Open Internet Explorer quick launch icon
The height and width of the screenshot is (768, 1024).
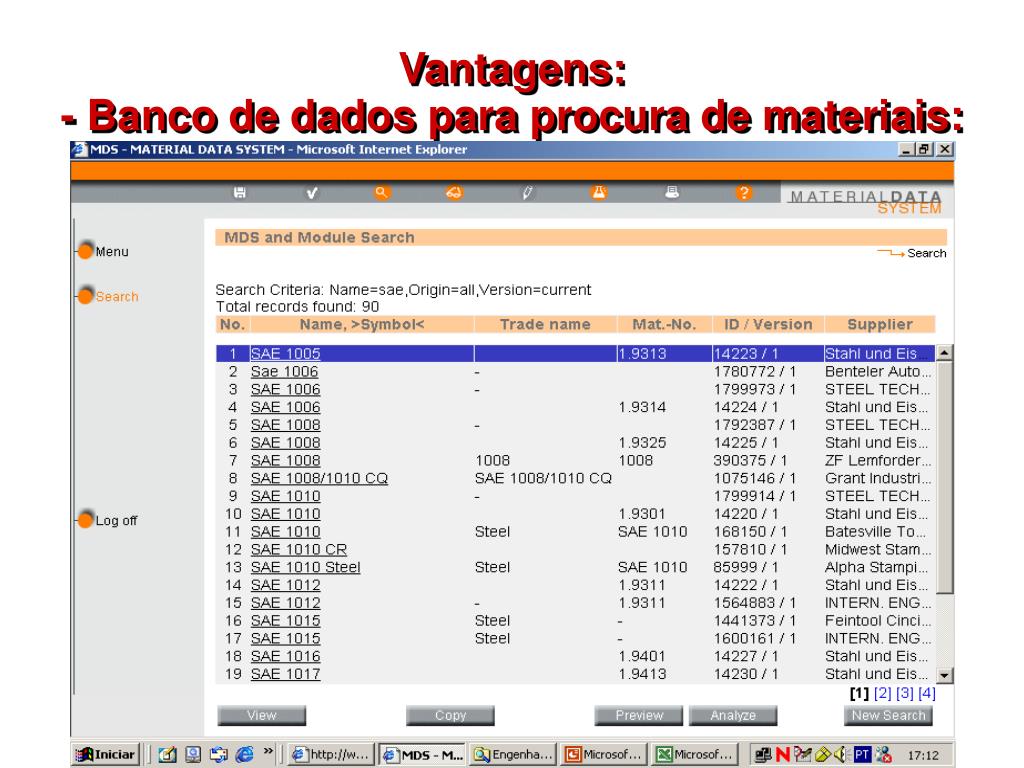(x=244, y=754)
